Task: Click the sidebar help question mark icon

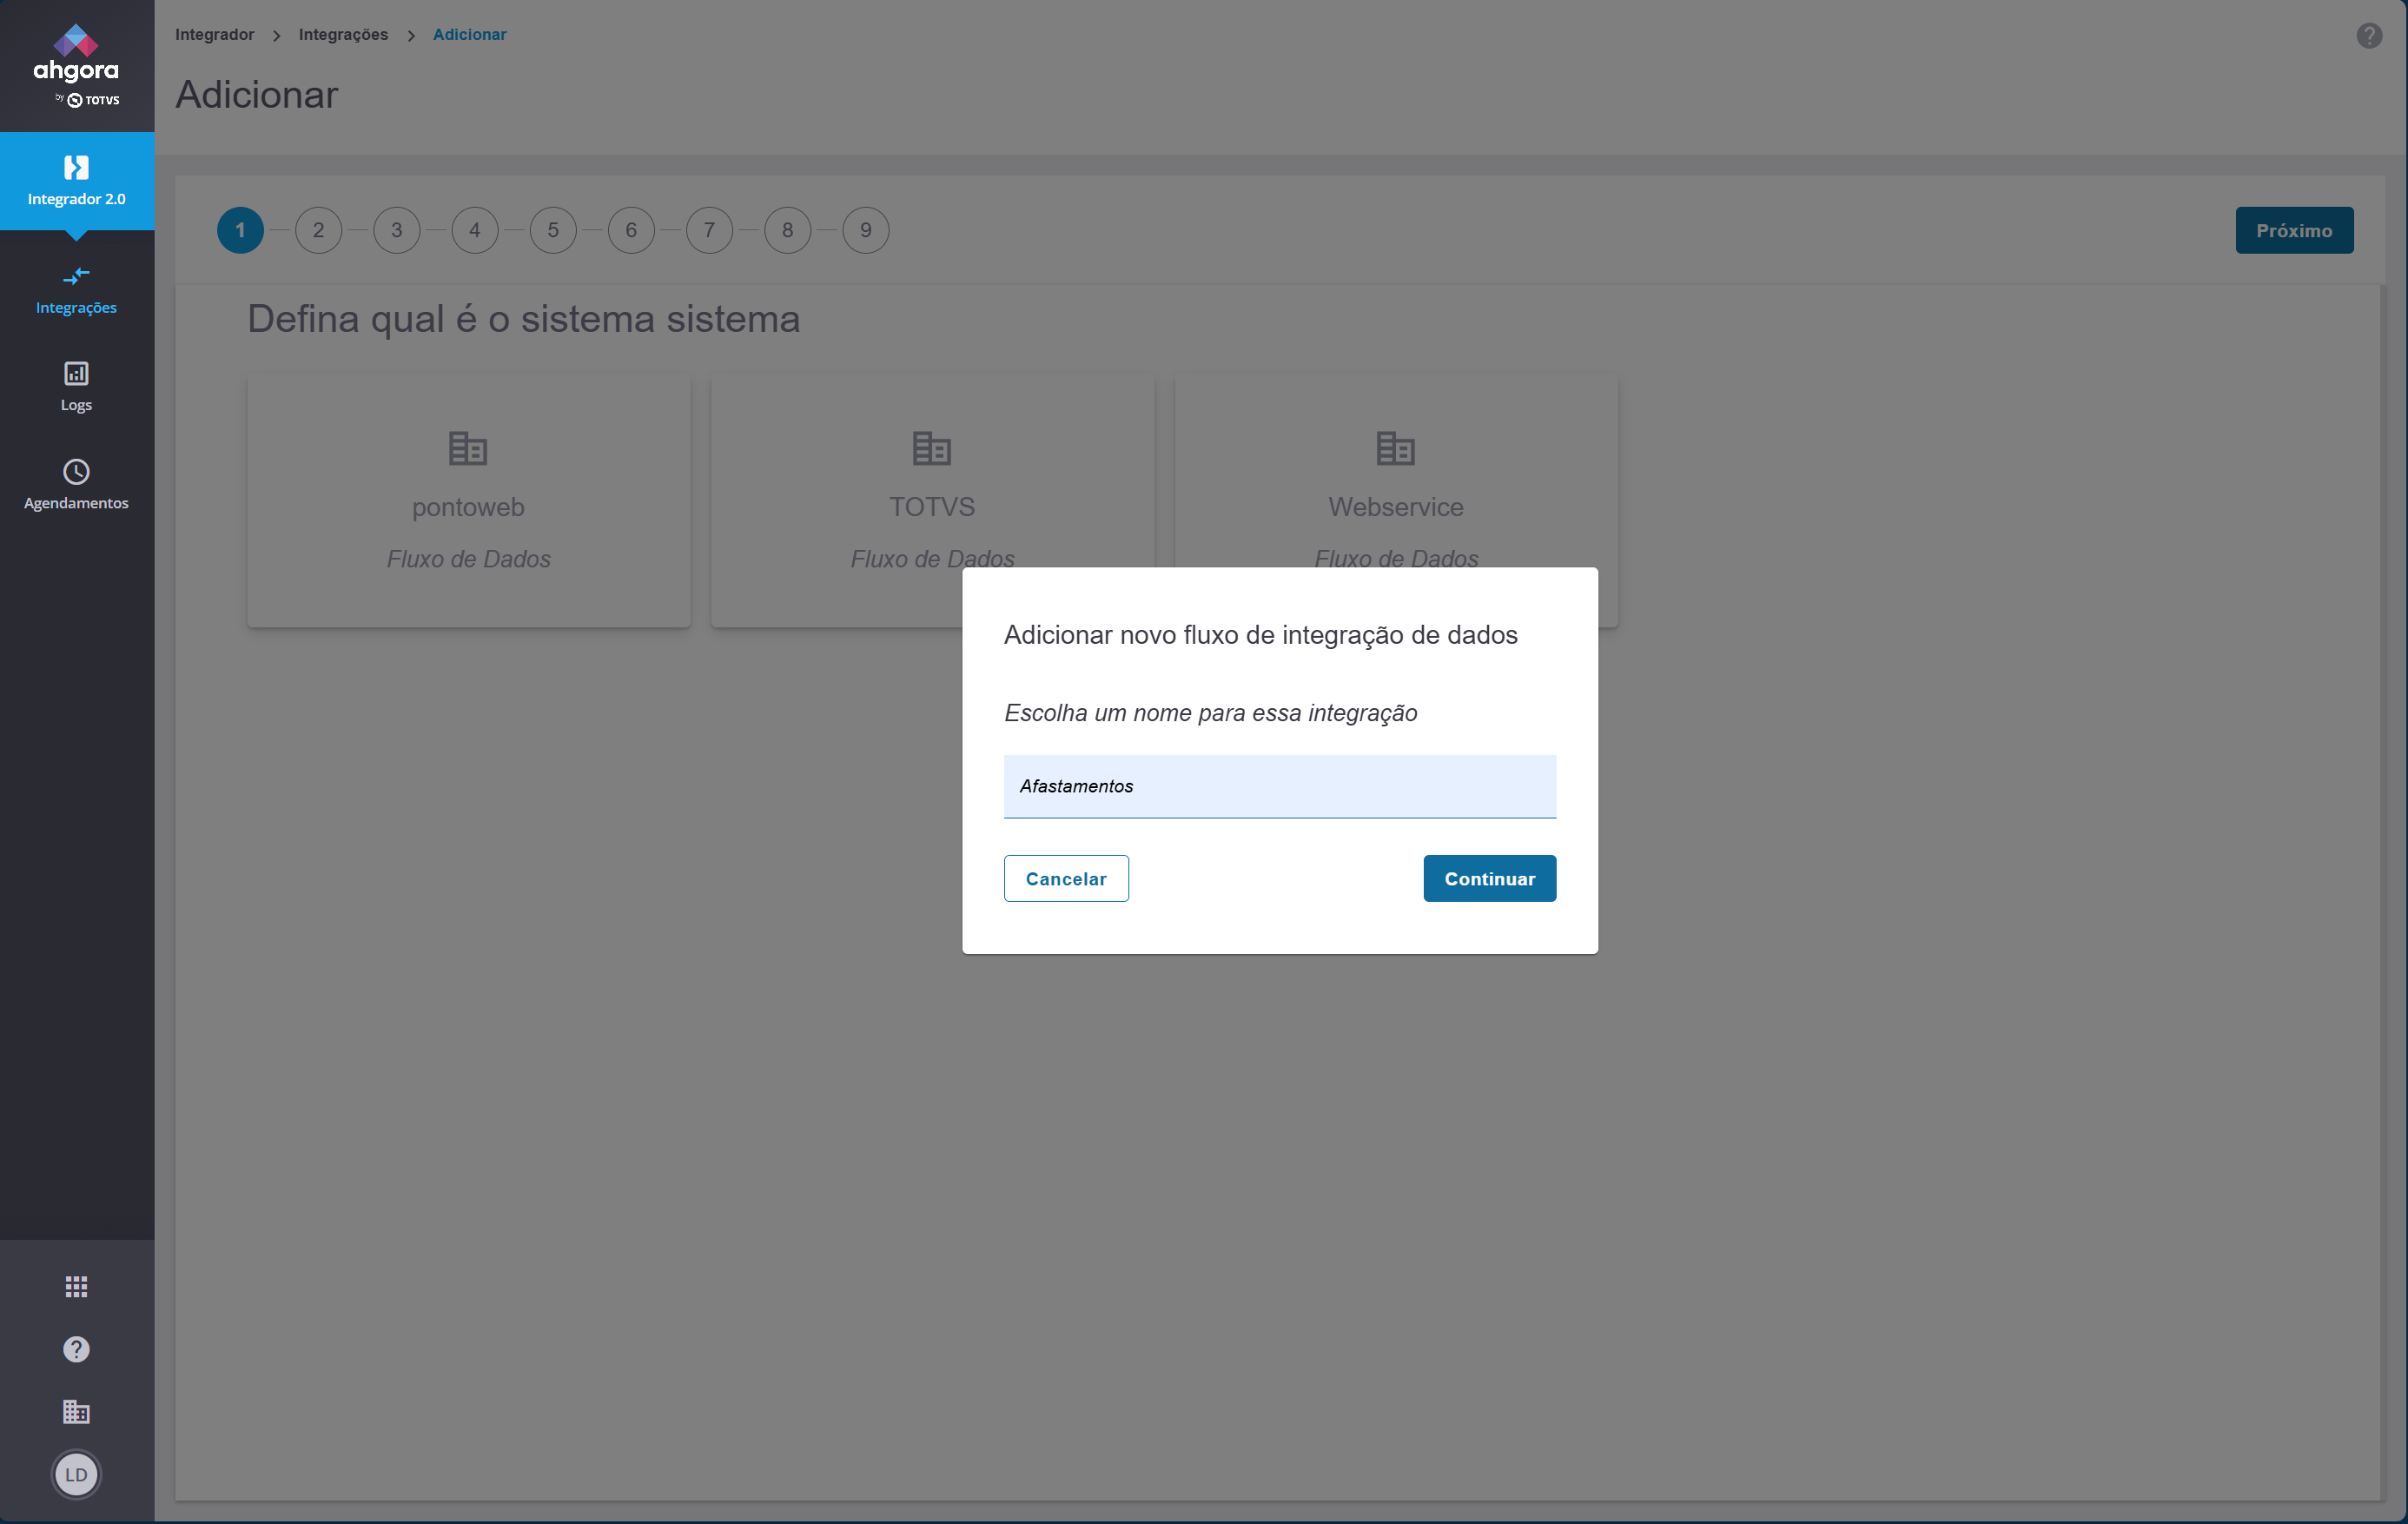Action: click(x=76, y=1349)
